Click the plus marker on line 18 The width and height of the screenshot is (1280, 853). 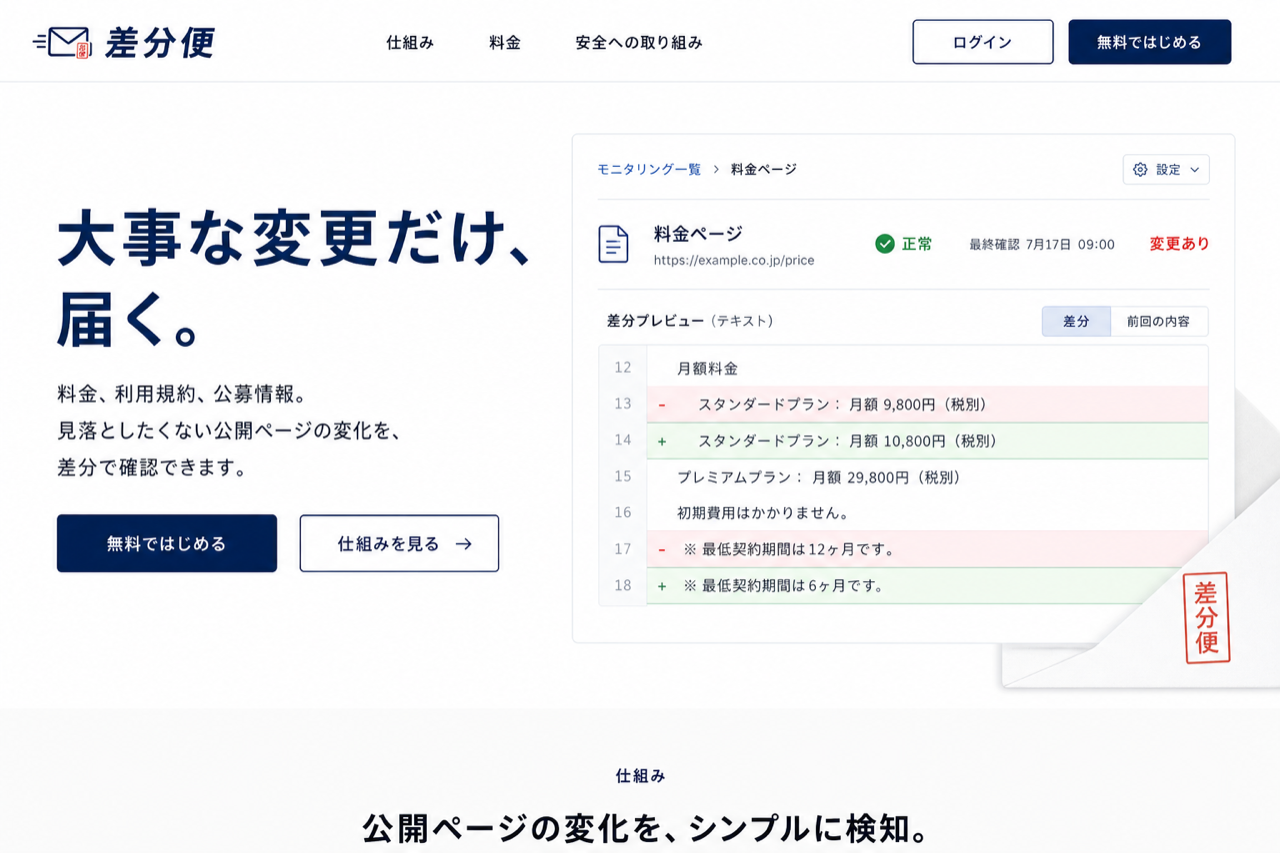(662, 586)
